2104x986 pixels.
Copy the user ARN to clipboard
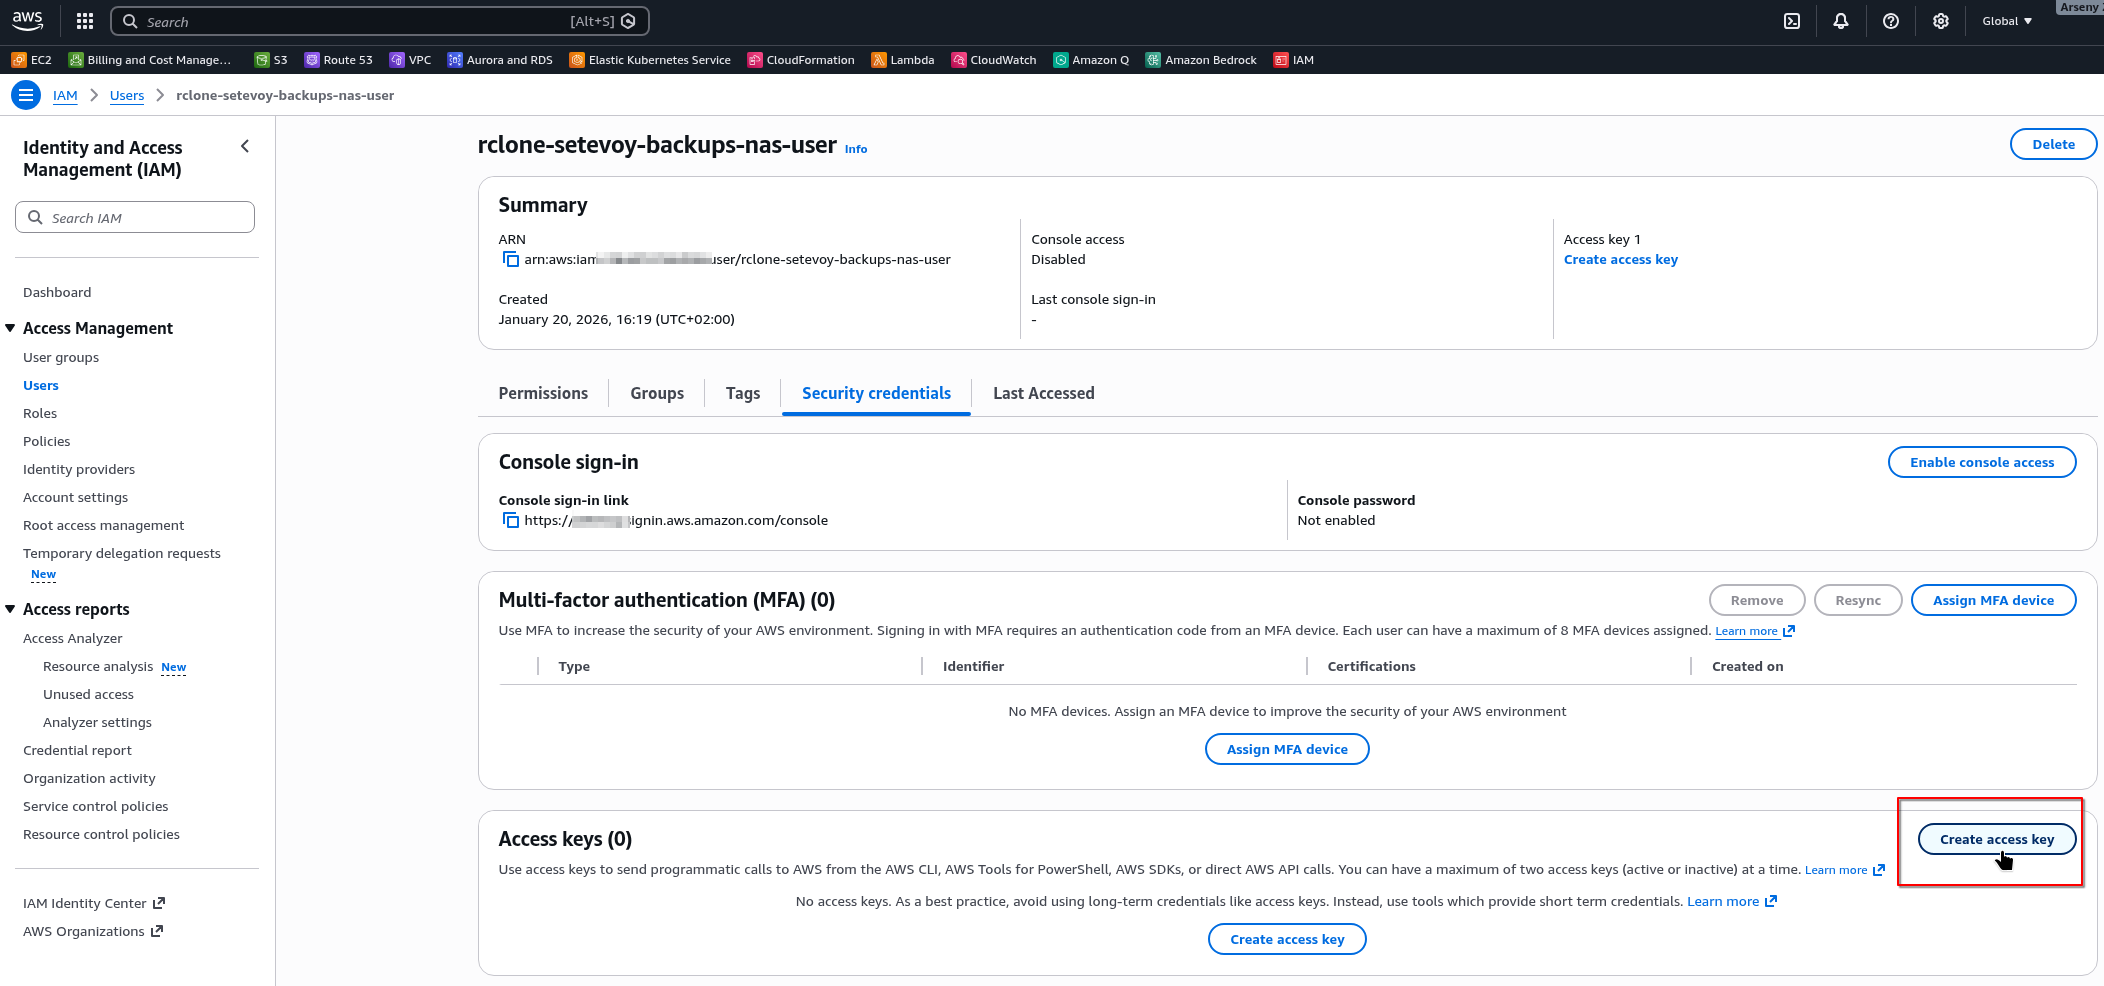click(x=510, y=260)
